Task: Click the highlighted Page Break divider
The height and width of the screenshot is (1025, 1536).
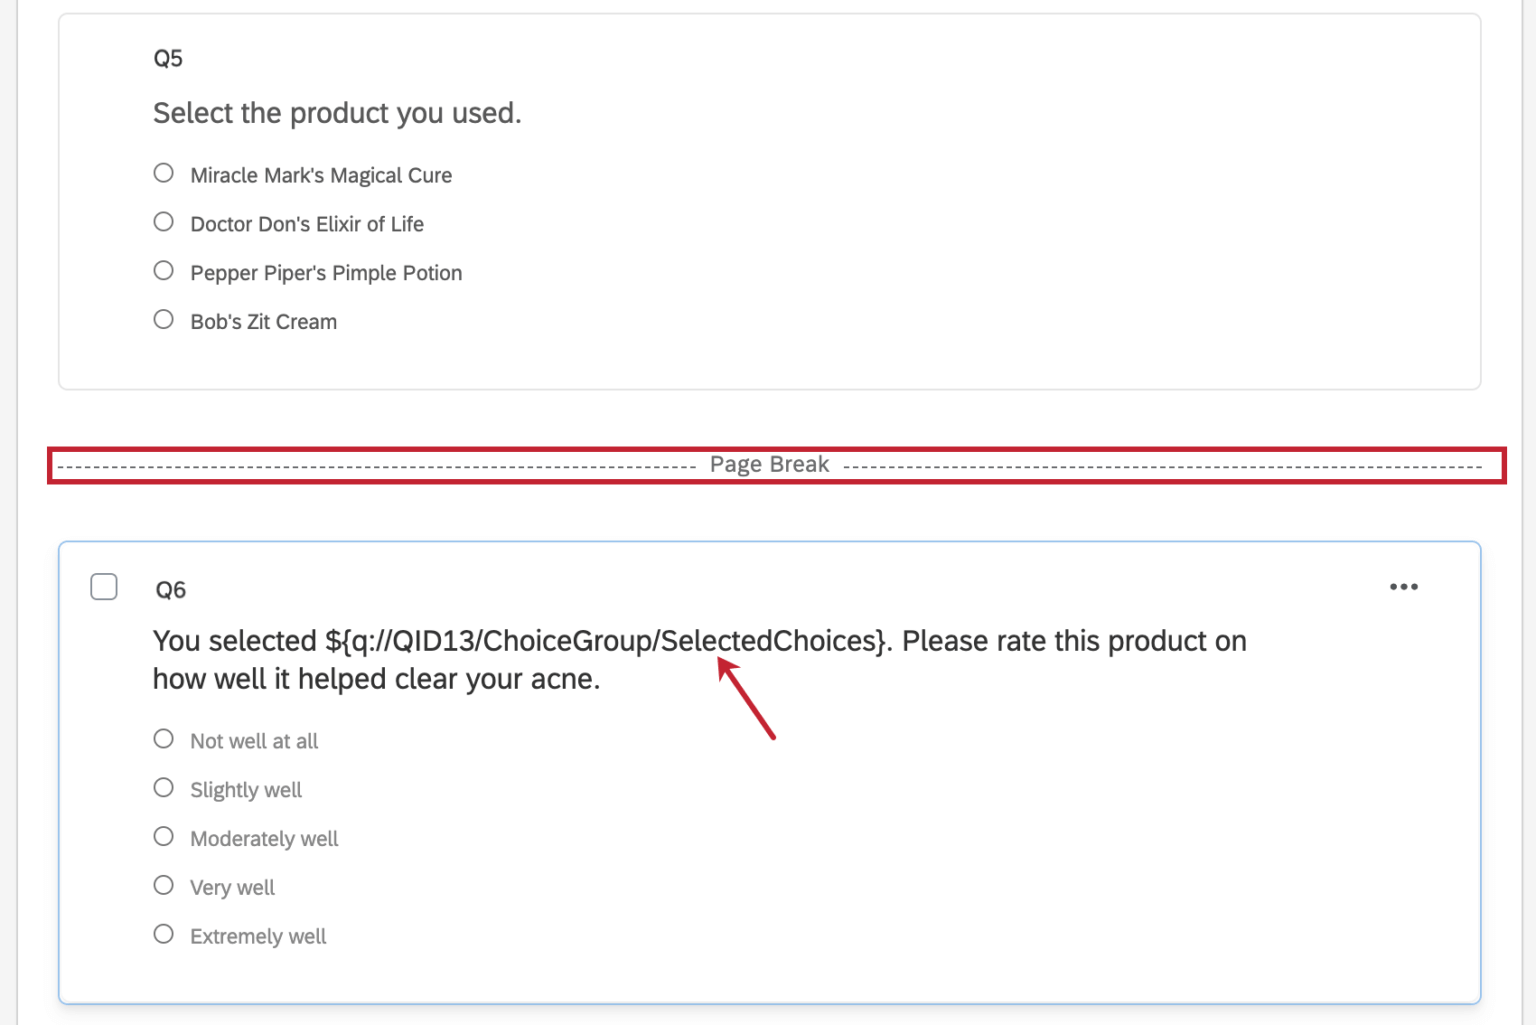Action: pyautogui.click(x=768, y=464)
